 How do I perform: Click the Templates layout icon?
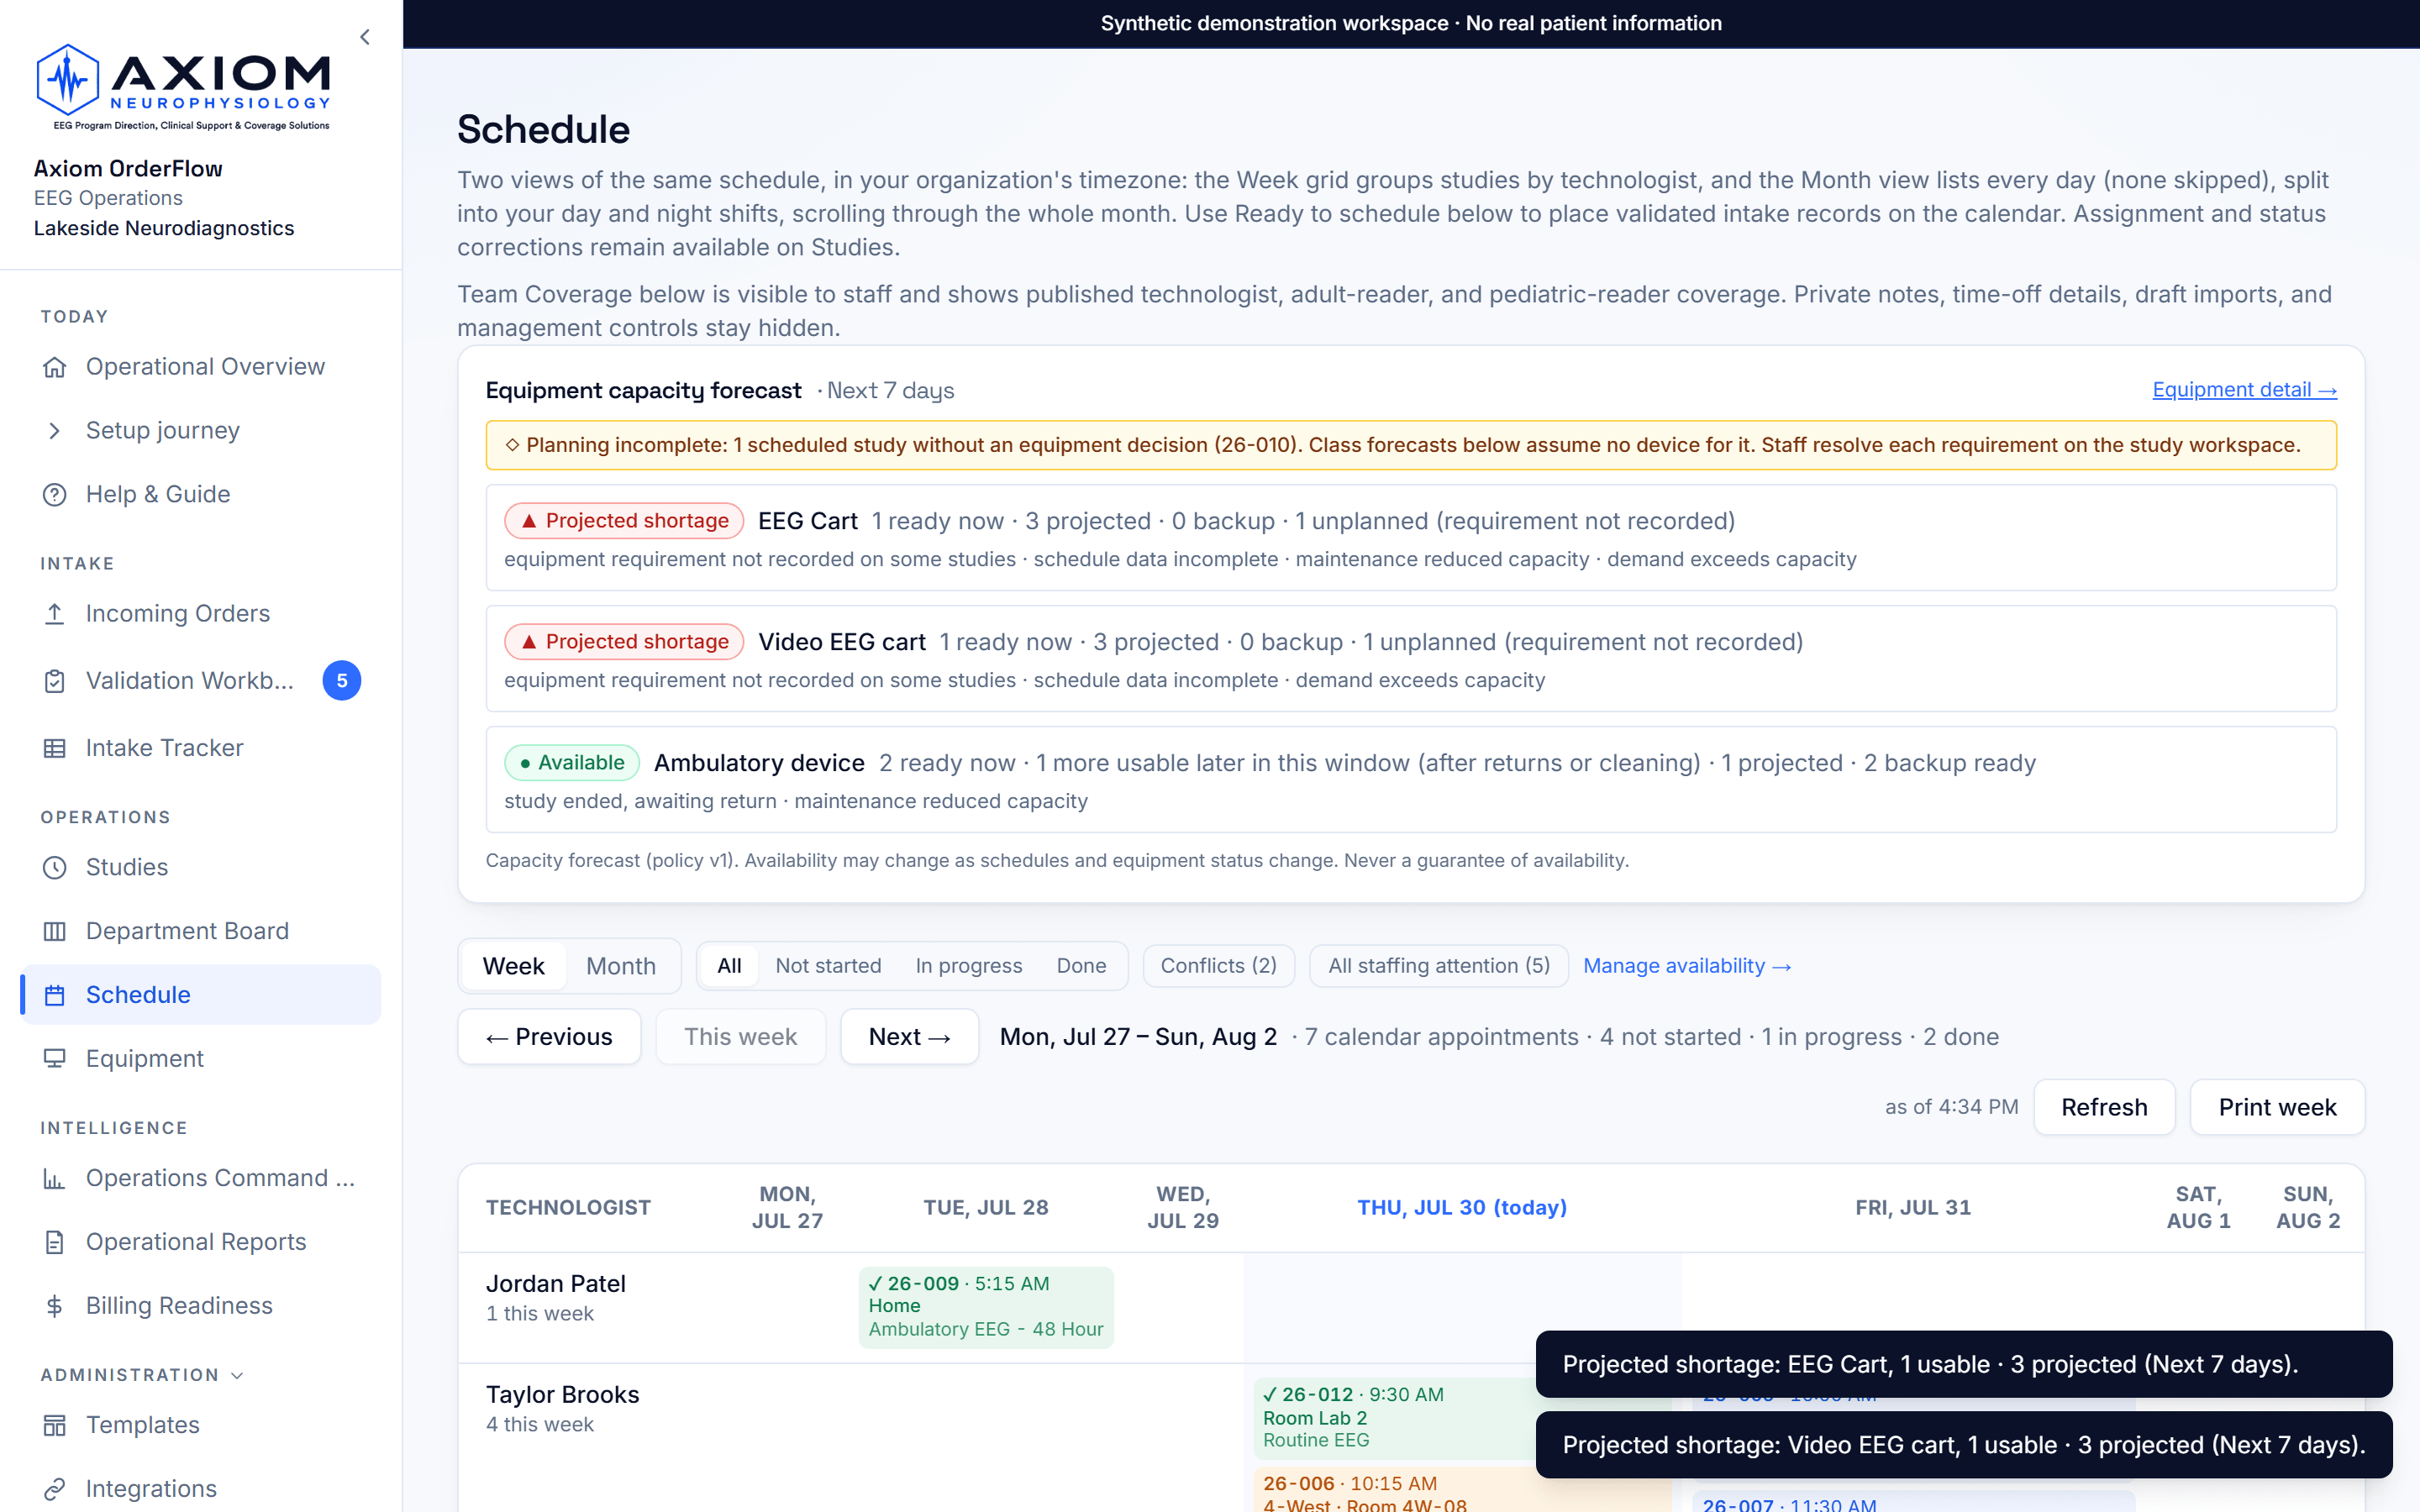[55, 1426]
